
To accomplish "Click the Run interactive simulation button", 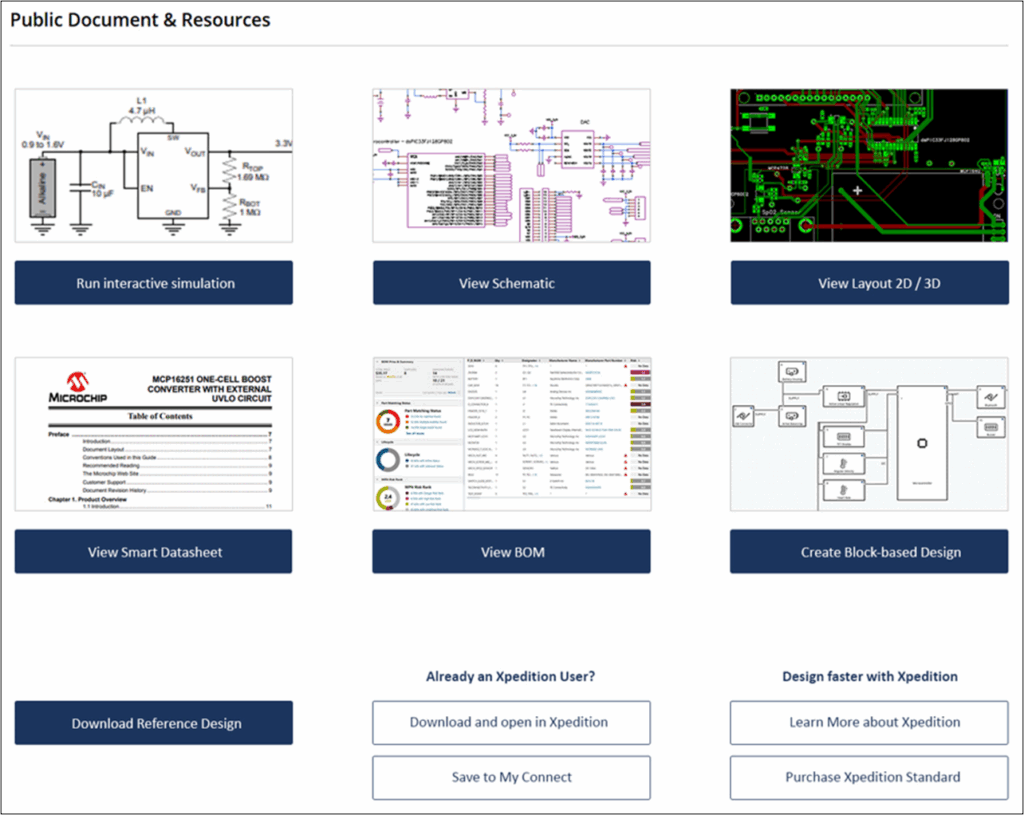I will click(x=153, y=282).
